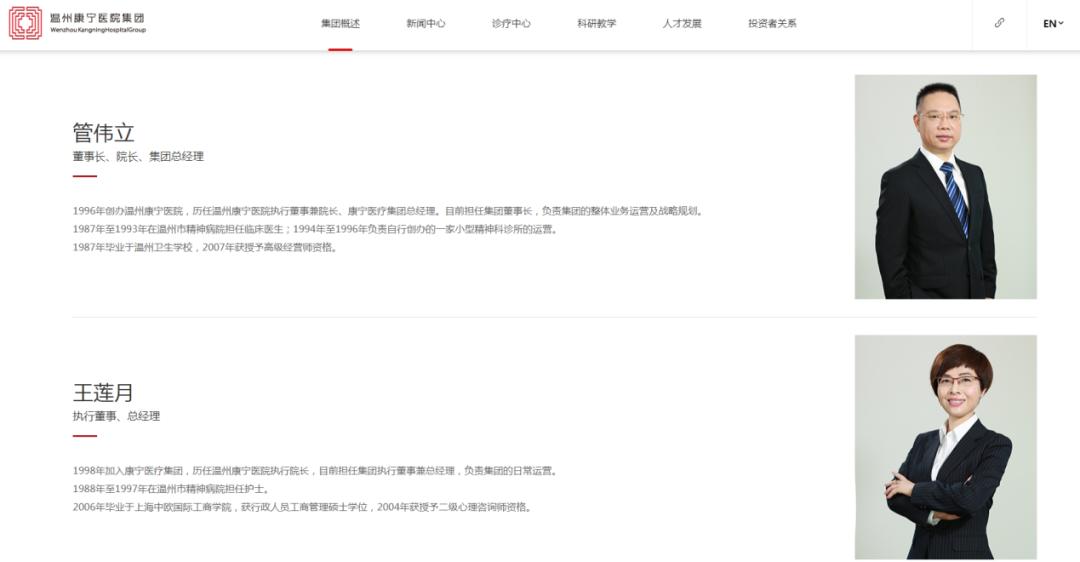Click the line starting 1987年毕业于温州卫生学校
This screenshot has width=1080, height=562.
(207, 247)
